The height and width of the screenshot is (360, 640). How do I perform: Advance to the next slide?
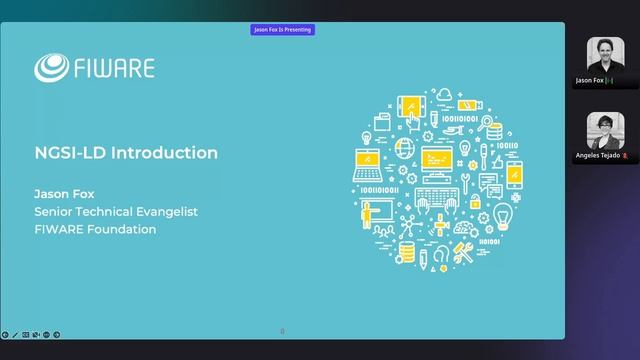coord(57,335)
